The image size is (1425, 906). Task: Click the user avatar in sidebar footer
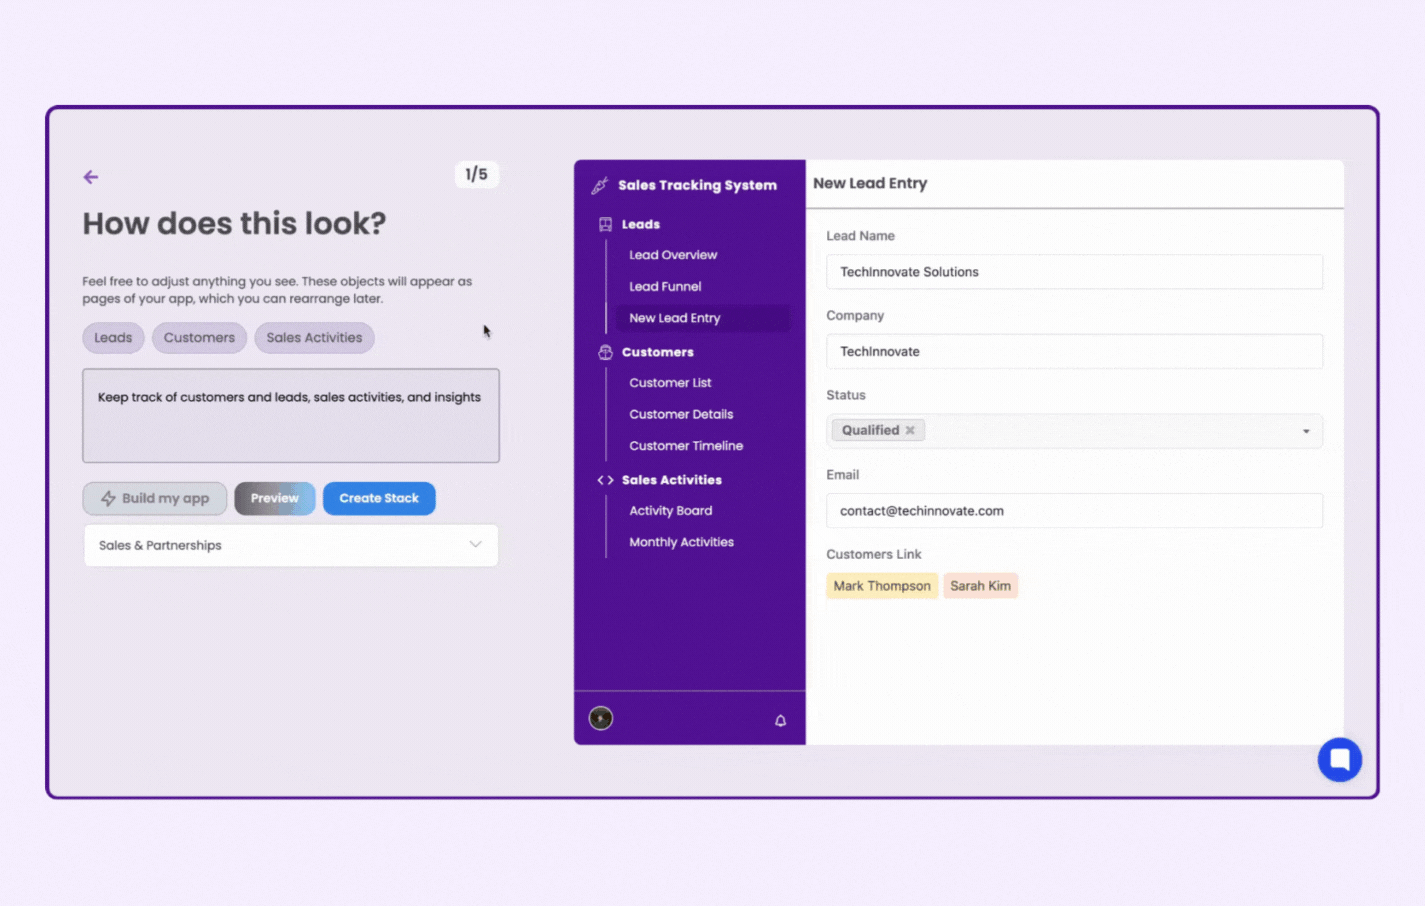point(600,718)
